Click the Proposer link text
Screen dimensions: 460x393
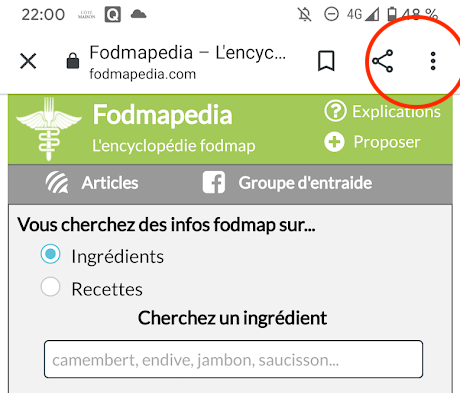[x=387, y=142]
